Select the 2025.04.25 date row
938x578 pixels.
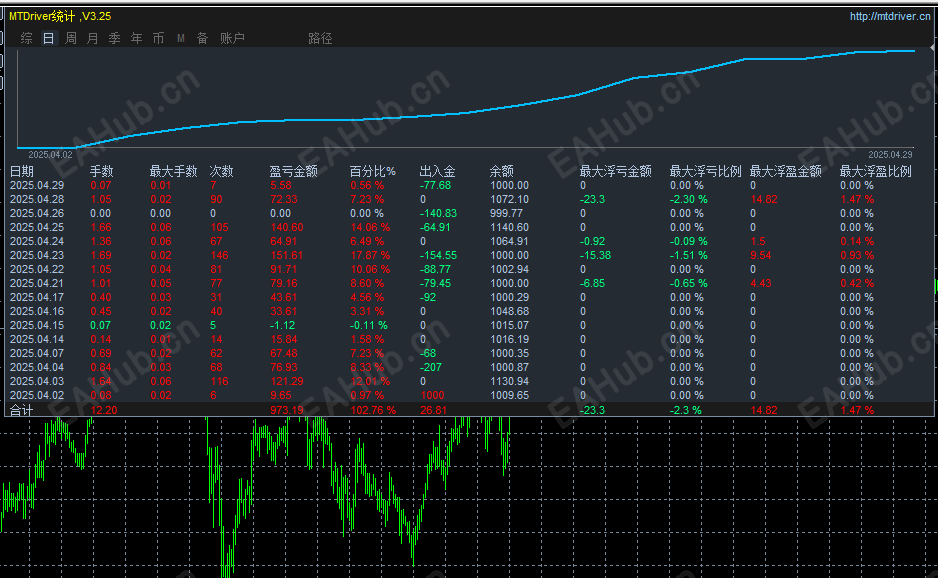click(x=36, y=227)
